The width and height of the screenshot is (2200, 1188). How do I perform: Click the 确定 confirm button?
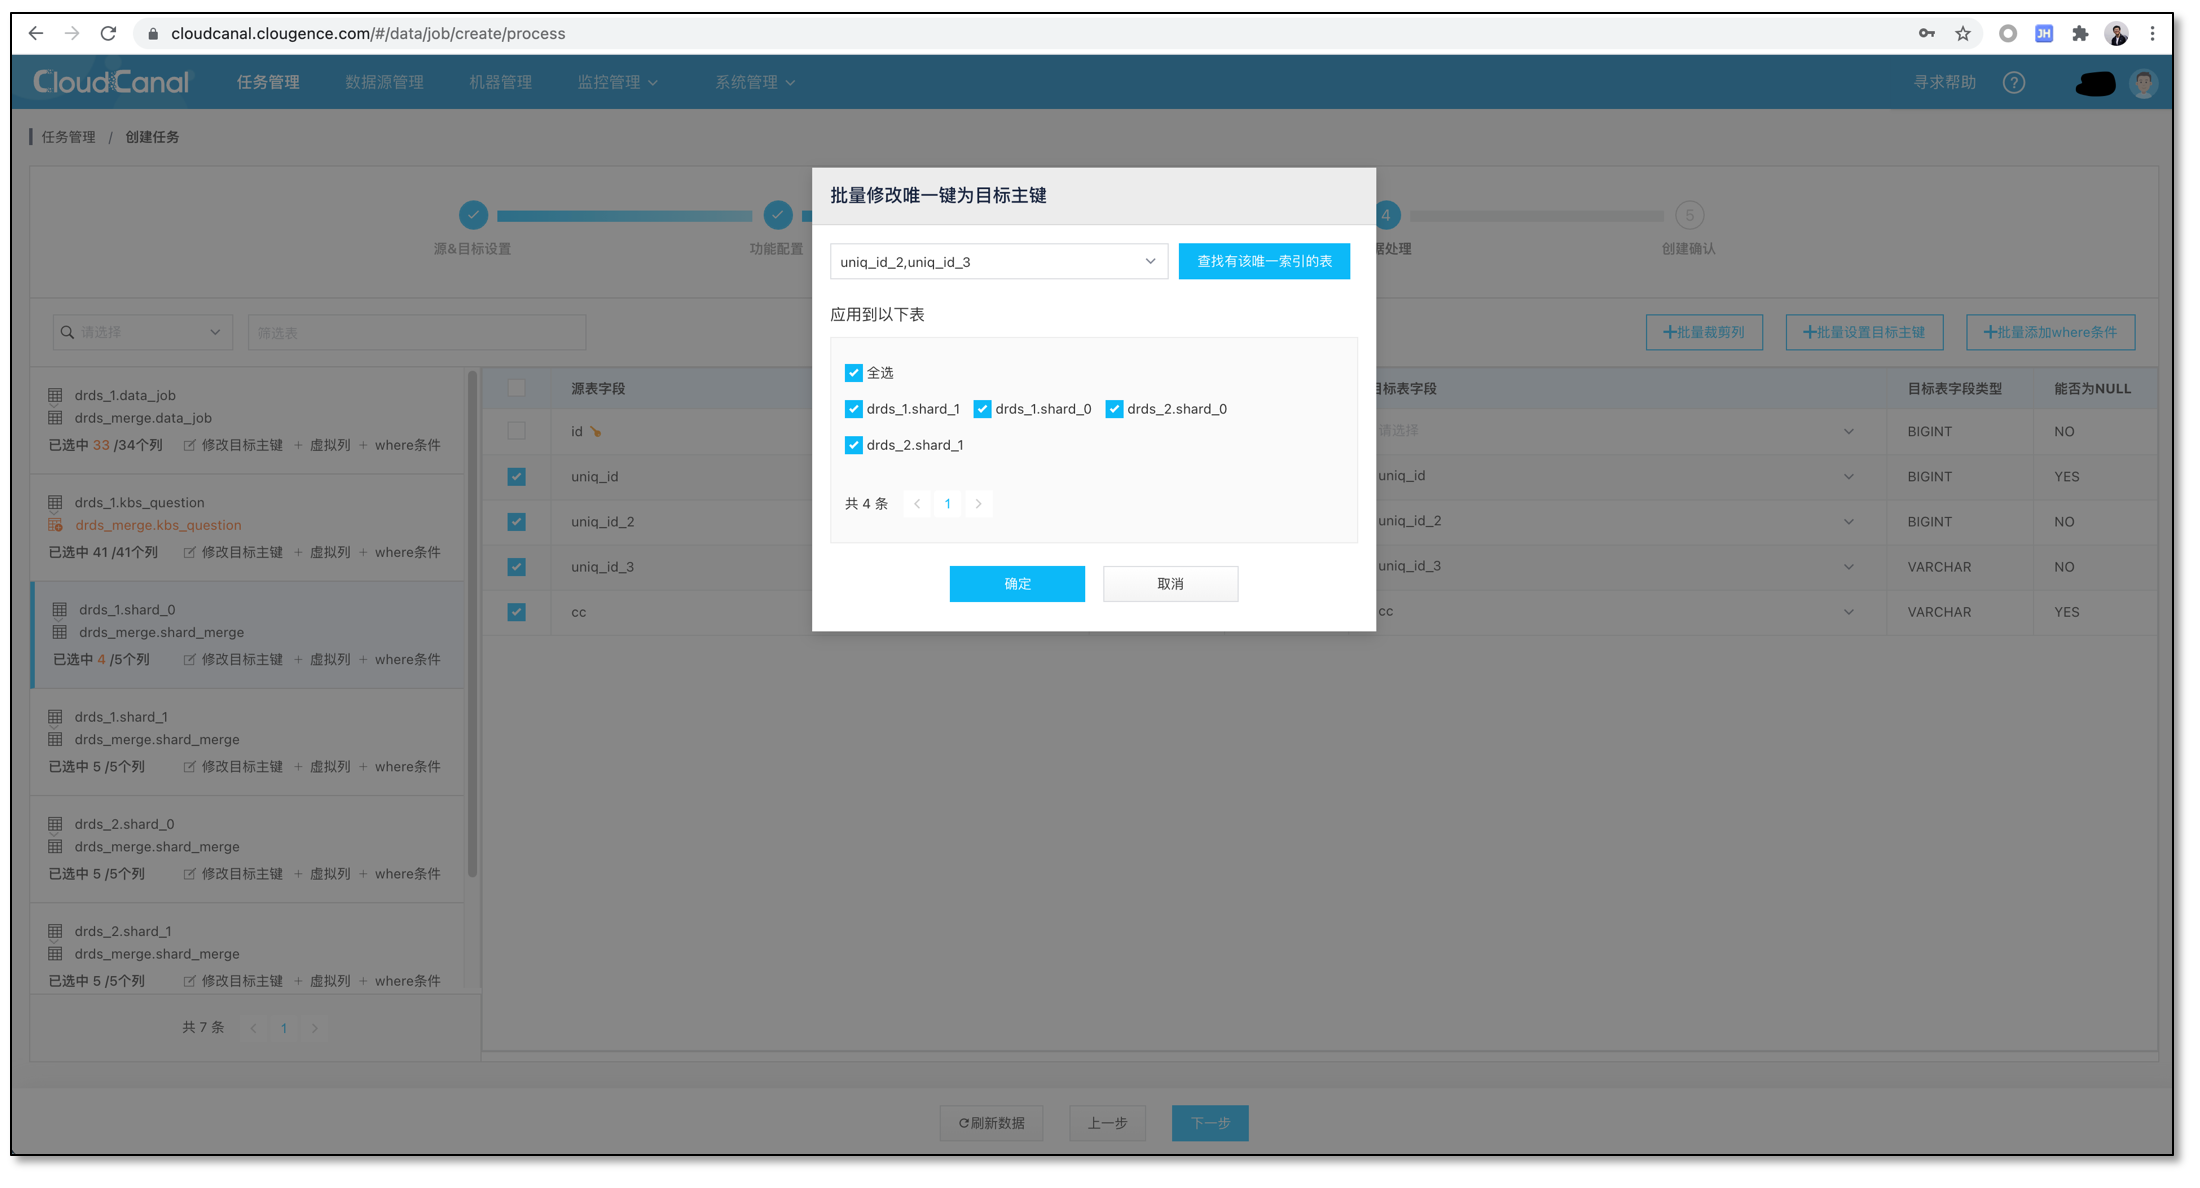[x=1016, y=584]
